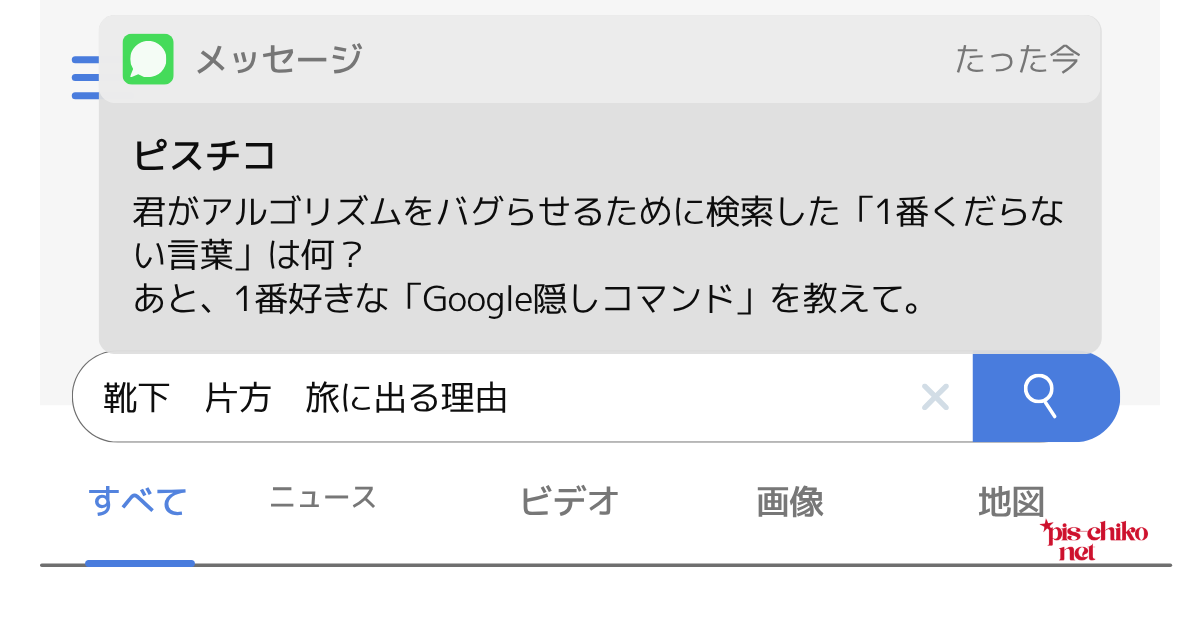Tap the message line reading い言葉」は何？

246,255
